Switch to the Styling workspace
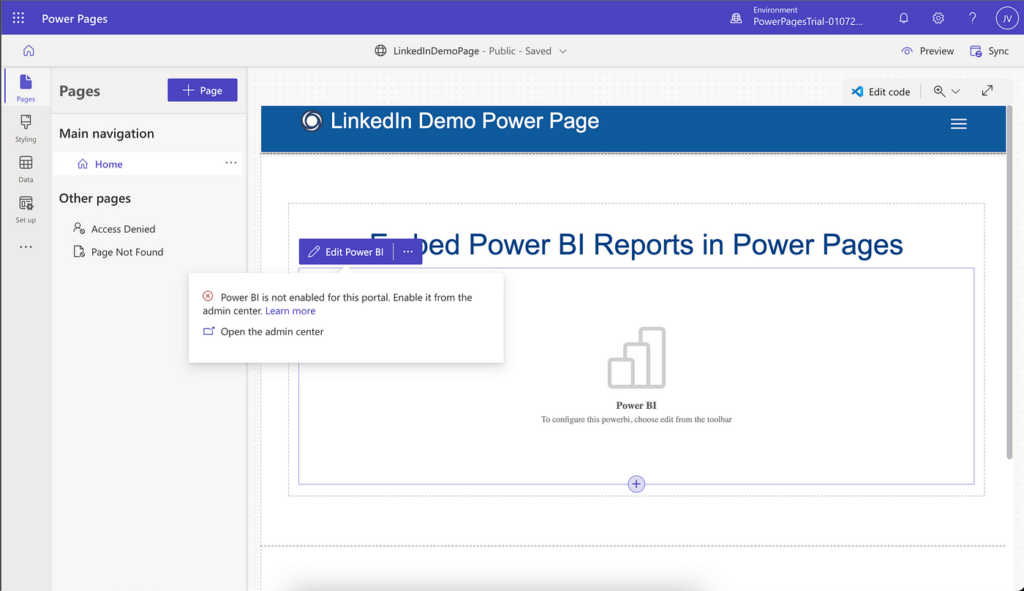The image size is (1024, 591). click(x=25, y=129)
